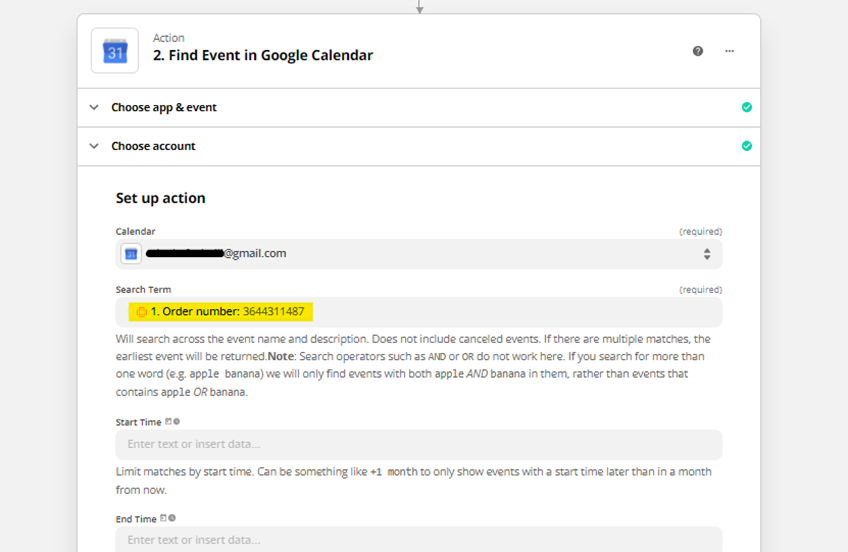
Task: Click green checkmark beside Choose app & event
Action: tap(746, 107)
